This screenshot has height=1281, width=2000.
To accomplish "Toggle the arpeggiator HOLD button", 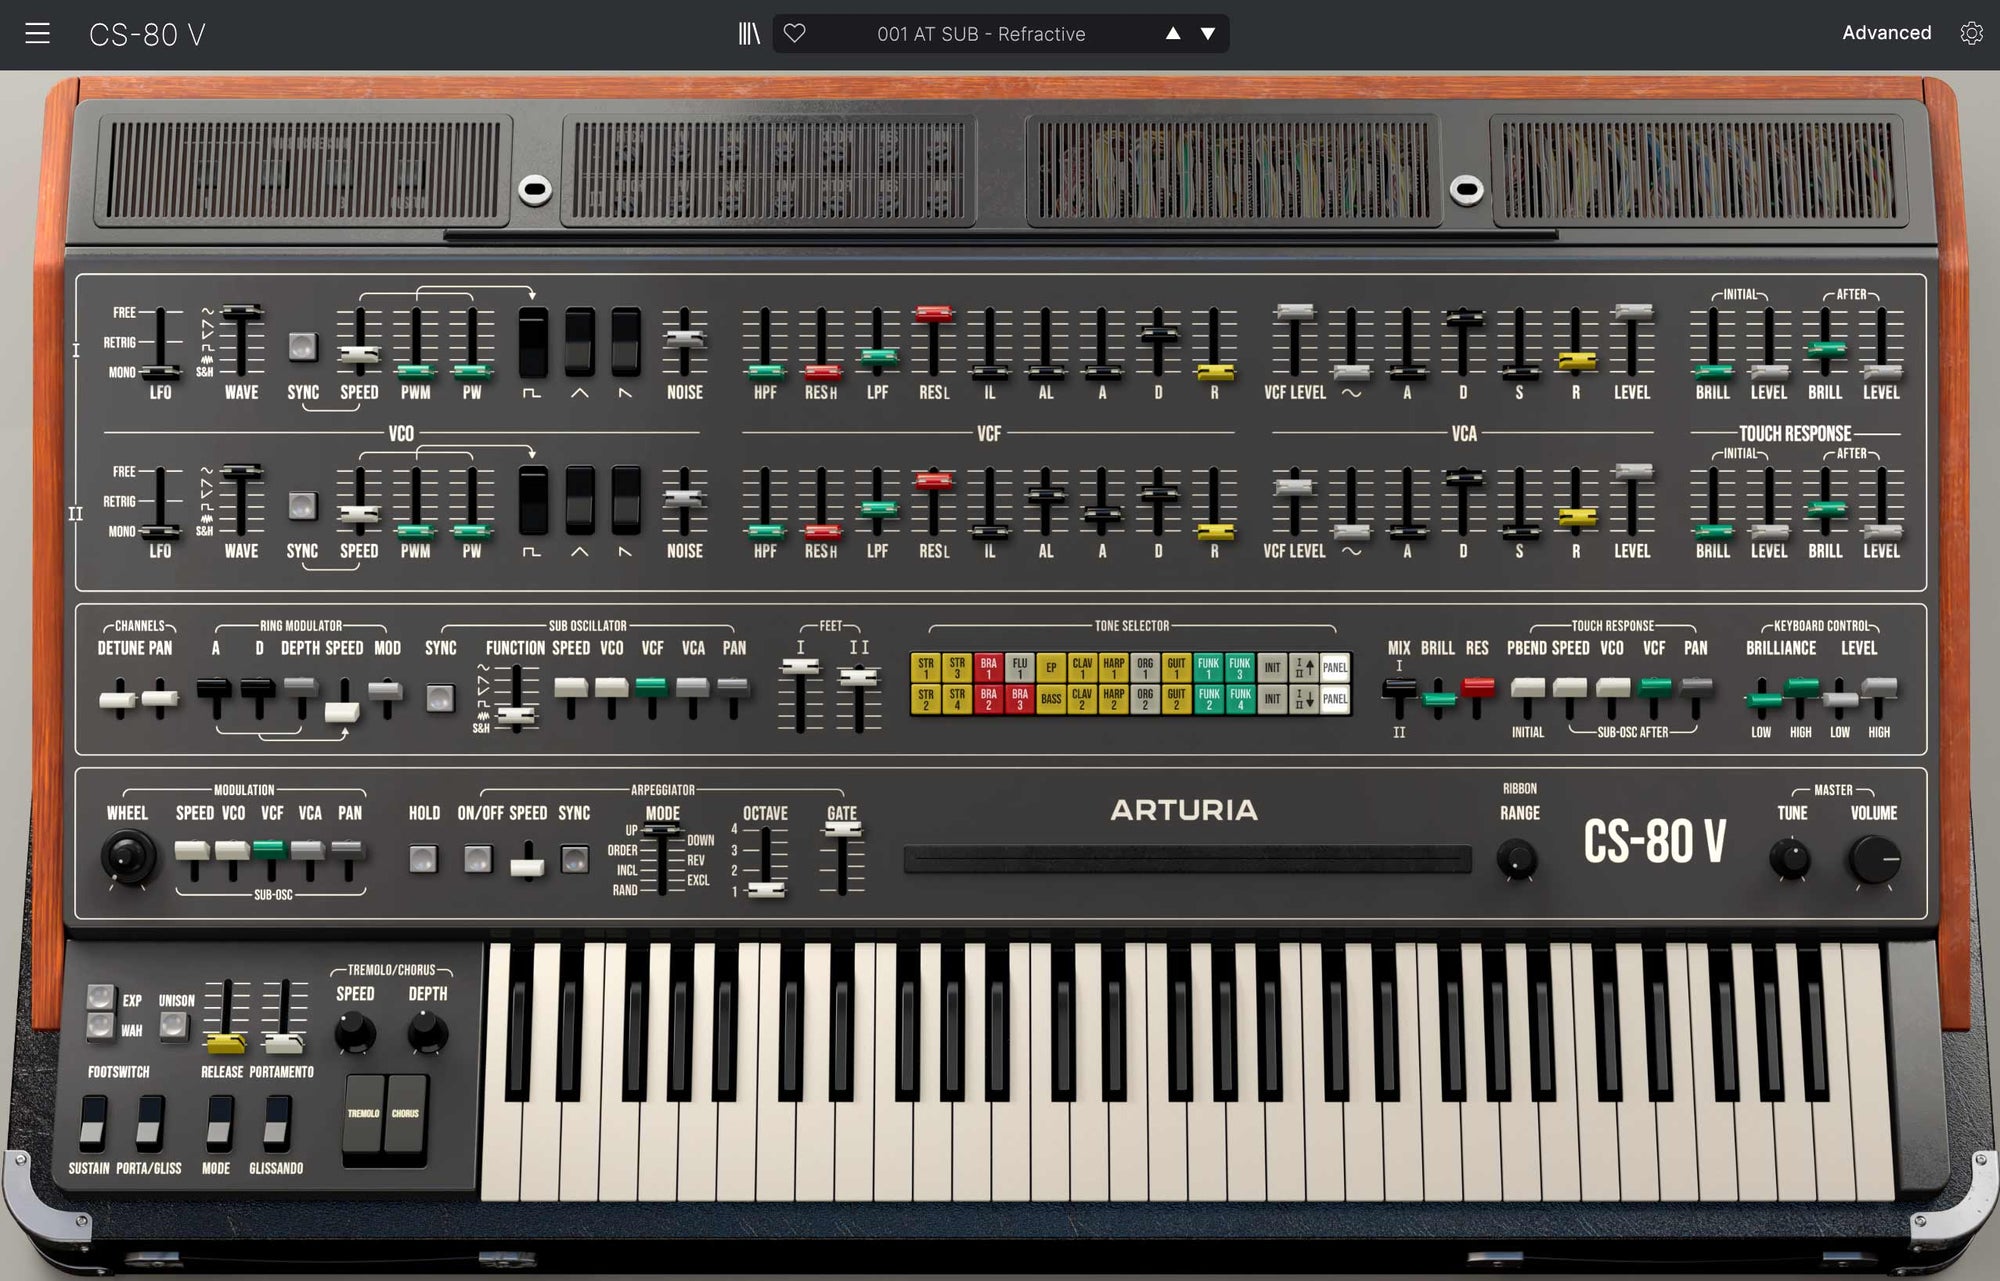I will click(x=425, y=858).
